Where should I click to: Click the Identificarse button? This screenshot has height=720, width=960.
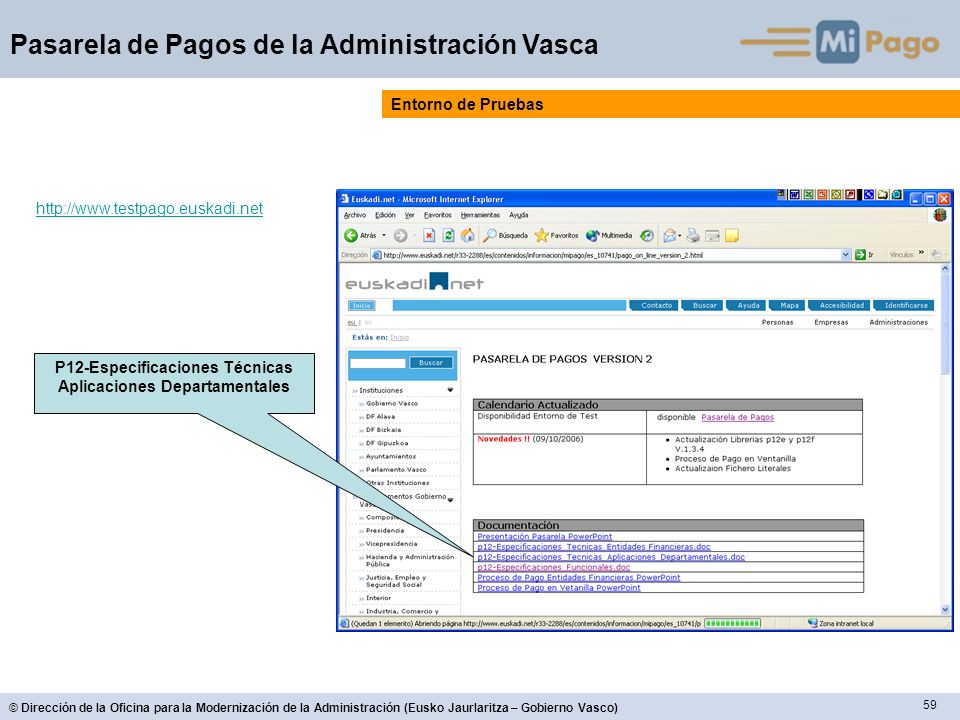point(906,306)
